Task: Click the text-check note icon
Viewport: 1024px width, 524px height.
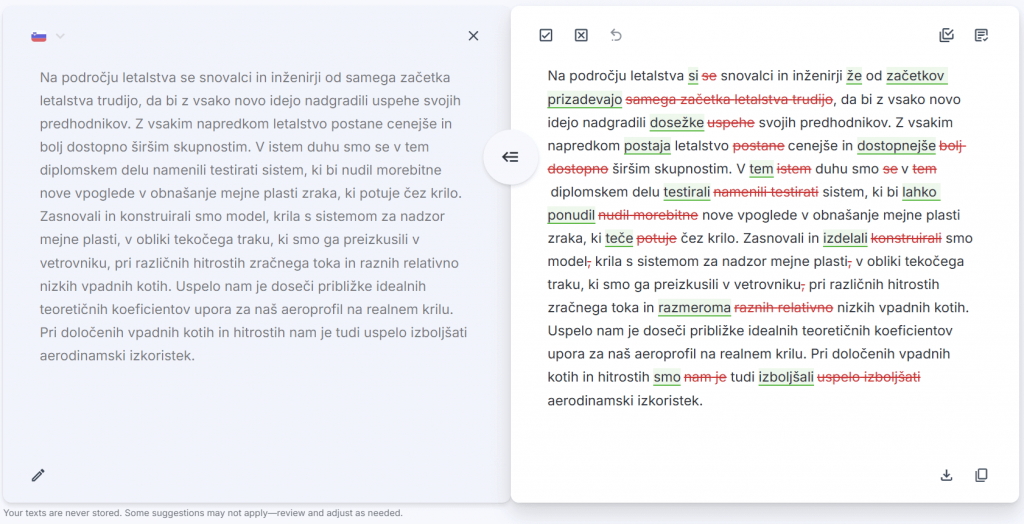Action: [x=981, y=36]
